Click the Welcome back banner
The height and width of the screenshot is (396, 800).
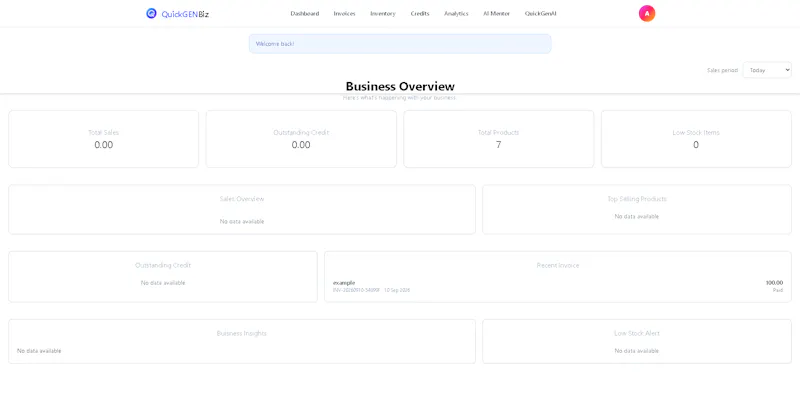pos(400,44)
